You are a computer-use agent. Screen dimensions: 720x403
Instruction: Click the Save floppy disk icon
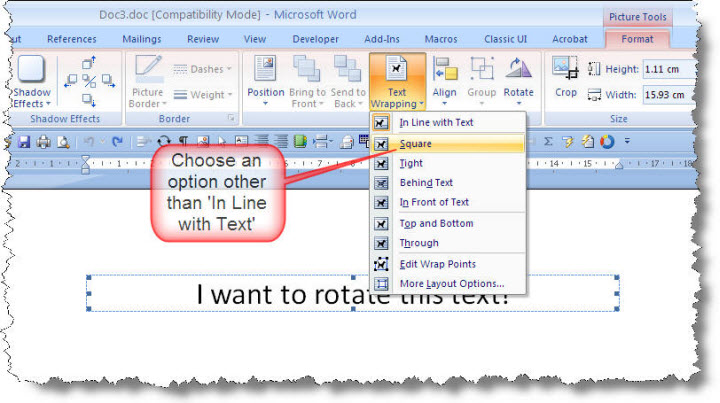click(24, 142)
